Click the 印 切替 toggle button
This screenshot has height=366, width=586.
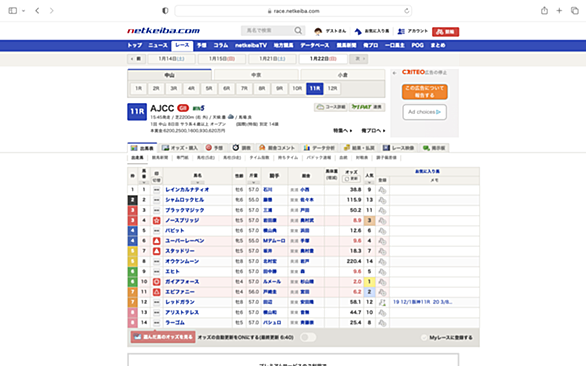click(157, 180)
